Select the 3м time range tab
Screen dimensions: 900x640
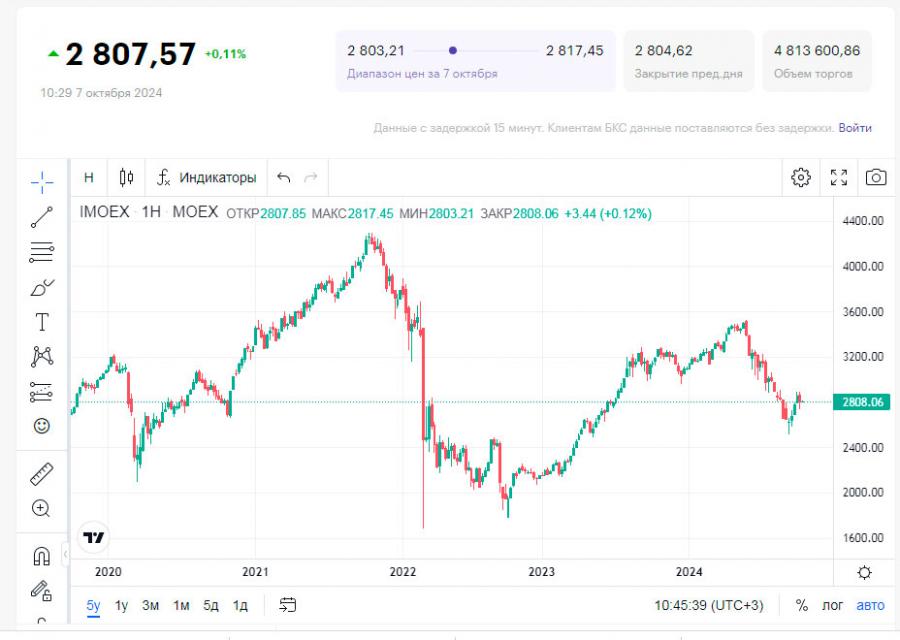click(150, 605)
